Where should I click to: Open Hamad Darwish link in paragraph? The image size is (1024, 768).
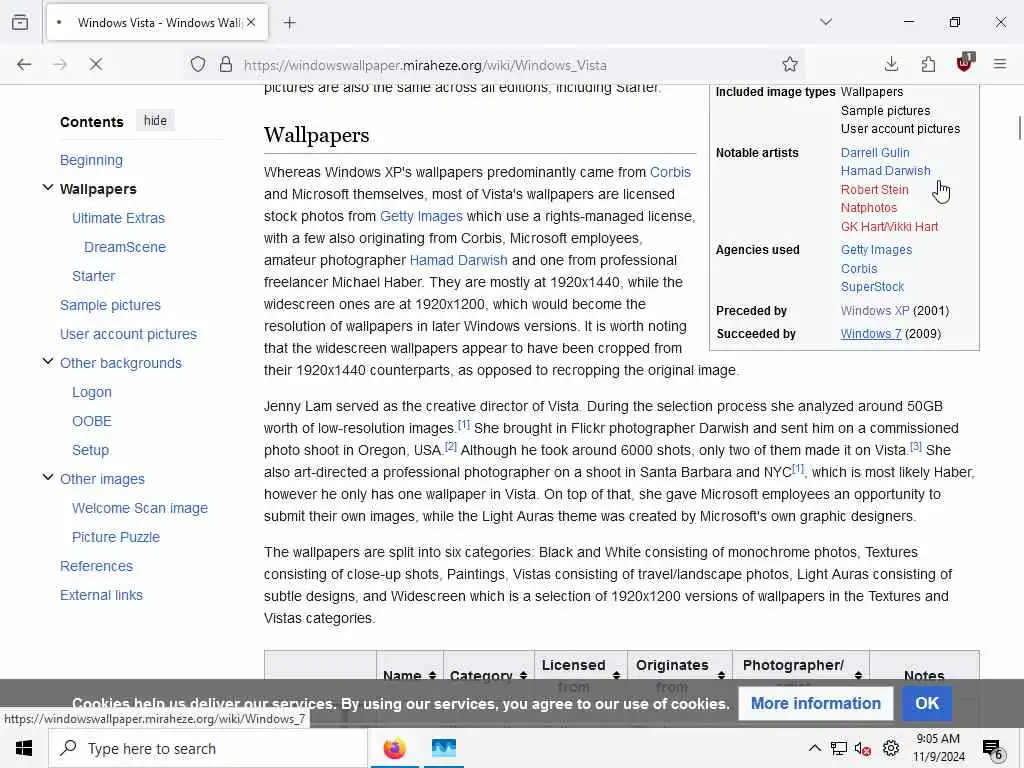point(458,260)
